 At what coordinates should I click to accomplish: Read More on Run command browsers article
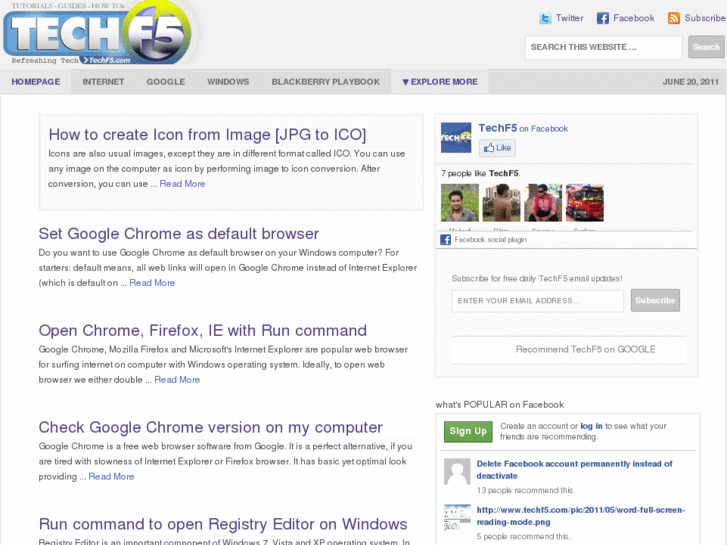pos(177,380)
